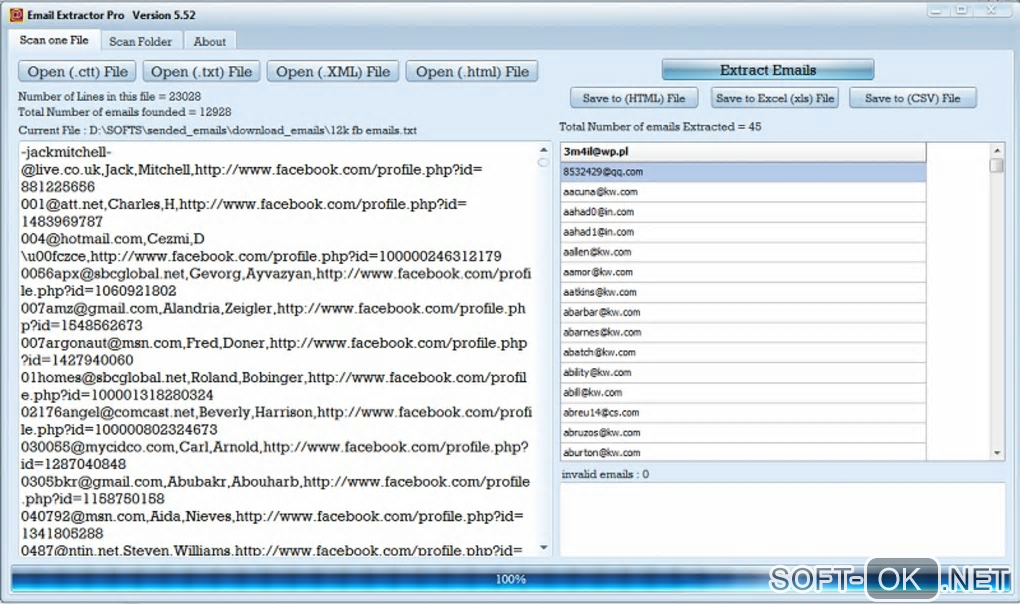Viewport: 1020px width, 604px height.
Task: Select the Scan one File tab
Action: click(x=54, y=40)
